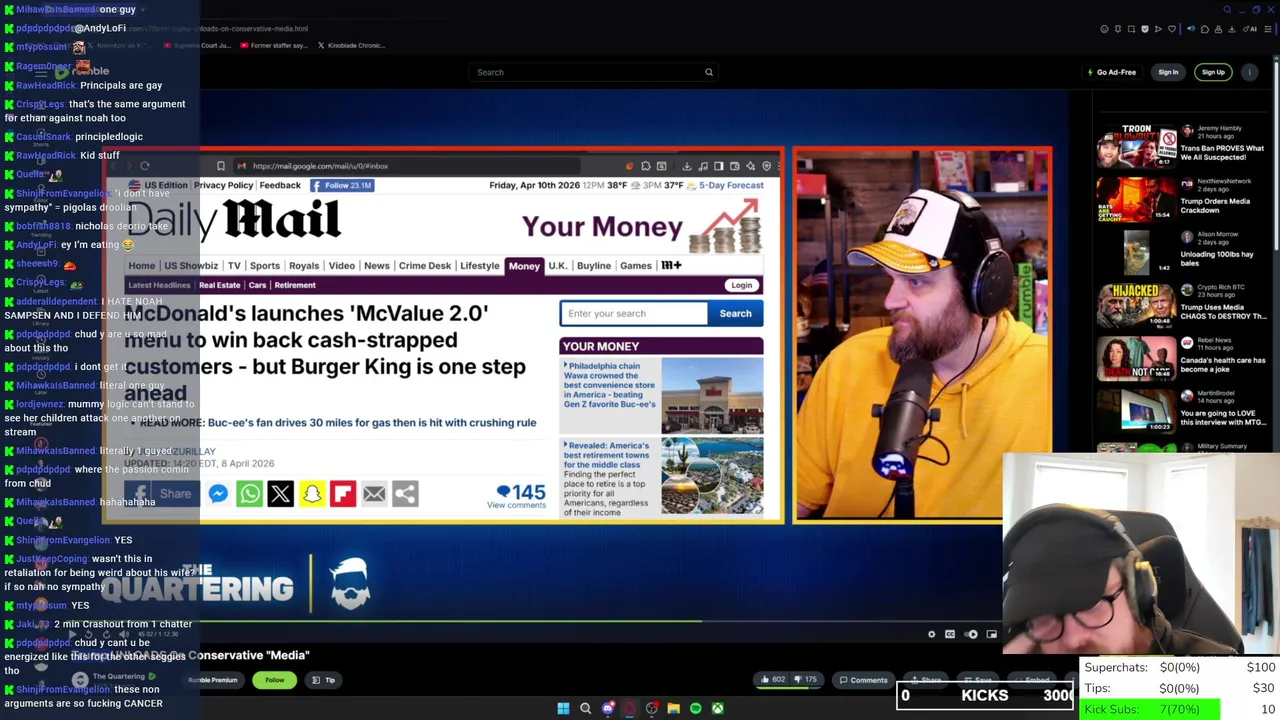The width and height of the screenshot is (1280, 720).
Task: Open the Privacy Policy link
Action: [224, 185]
